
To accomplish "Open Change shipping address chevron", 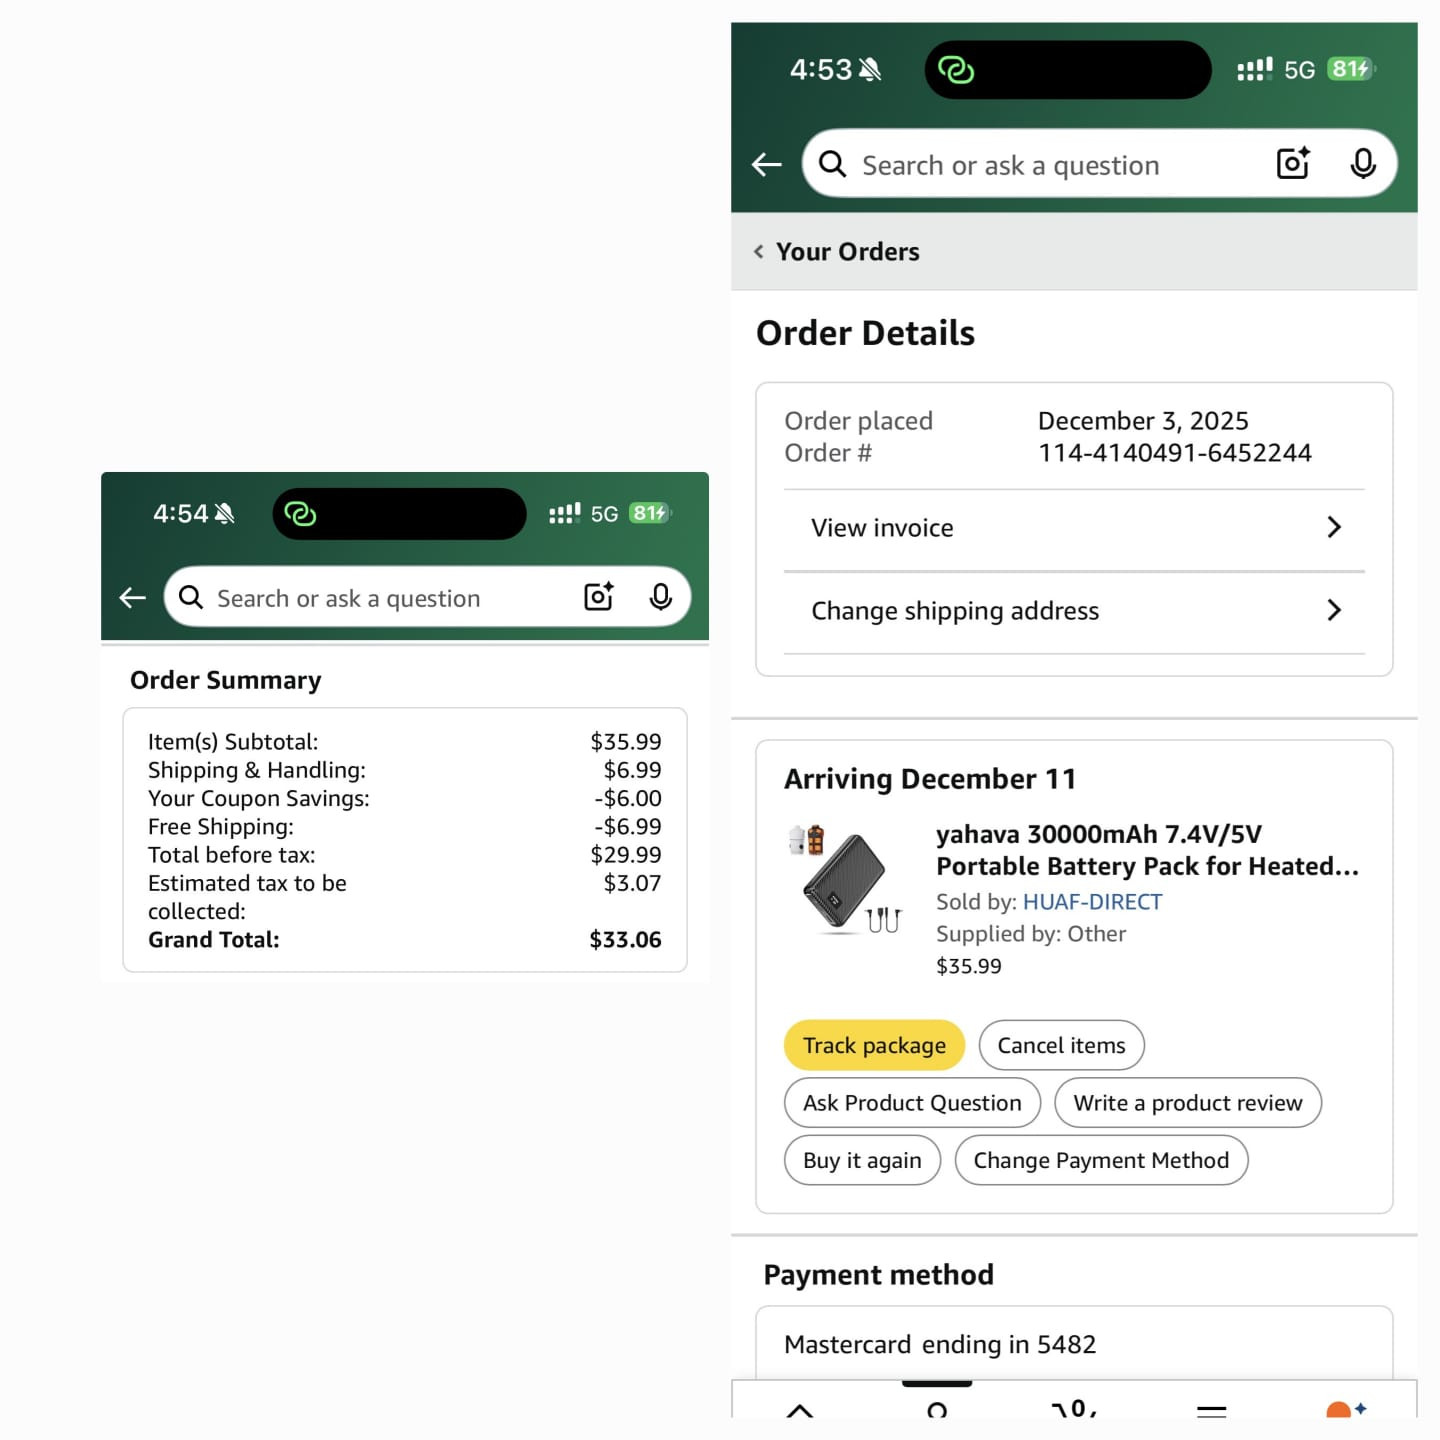I will tap(1334, 610).
